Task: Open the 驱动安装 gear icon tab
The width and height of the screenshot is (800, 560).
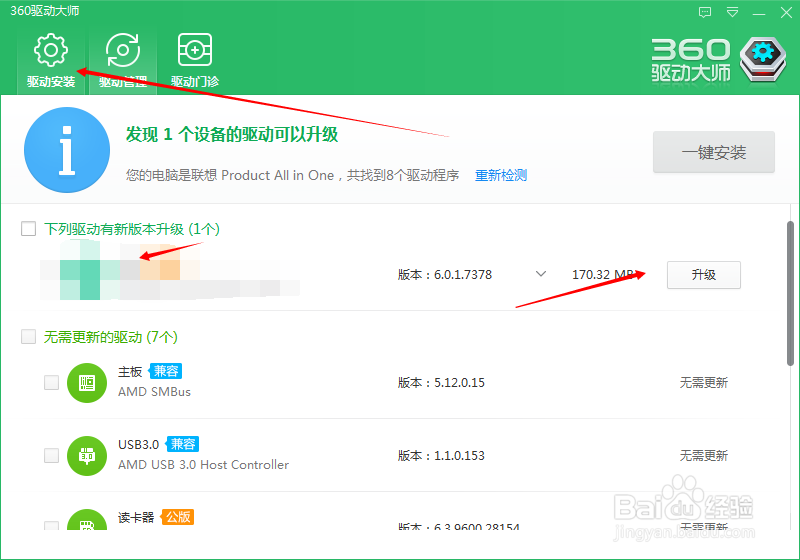Action: 51,60
